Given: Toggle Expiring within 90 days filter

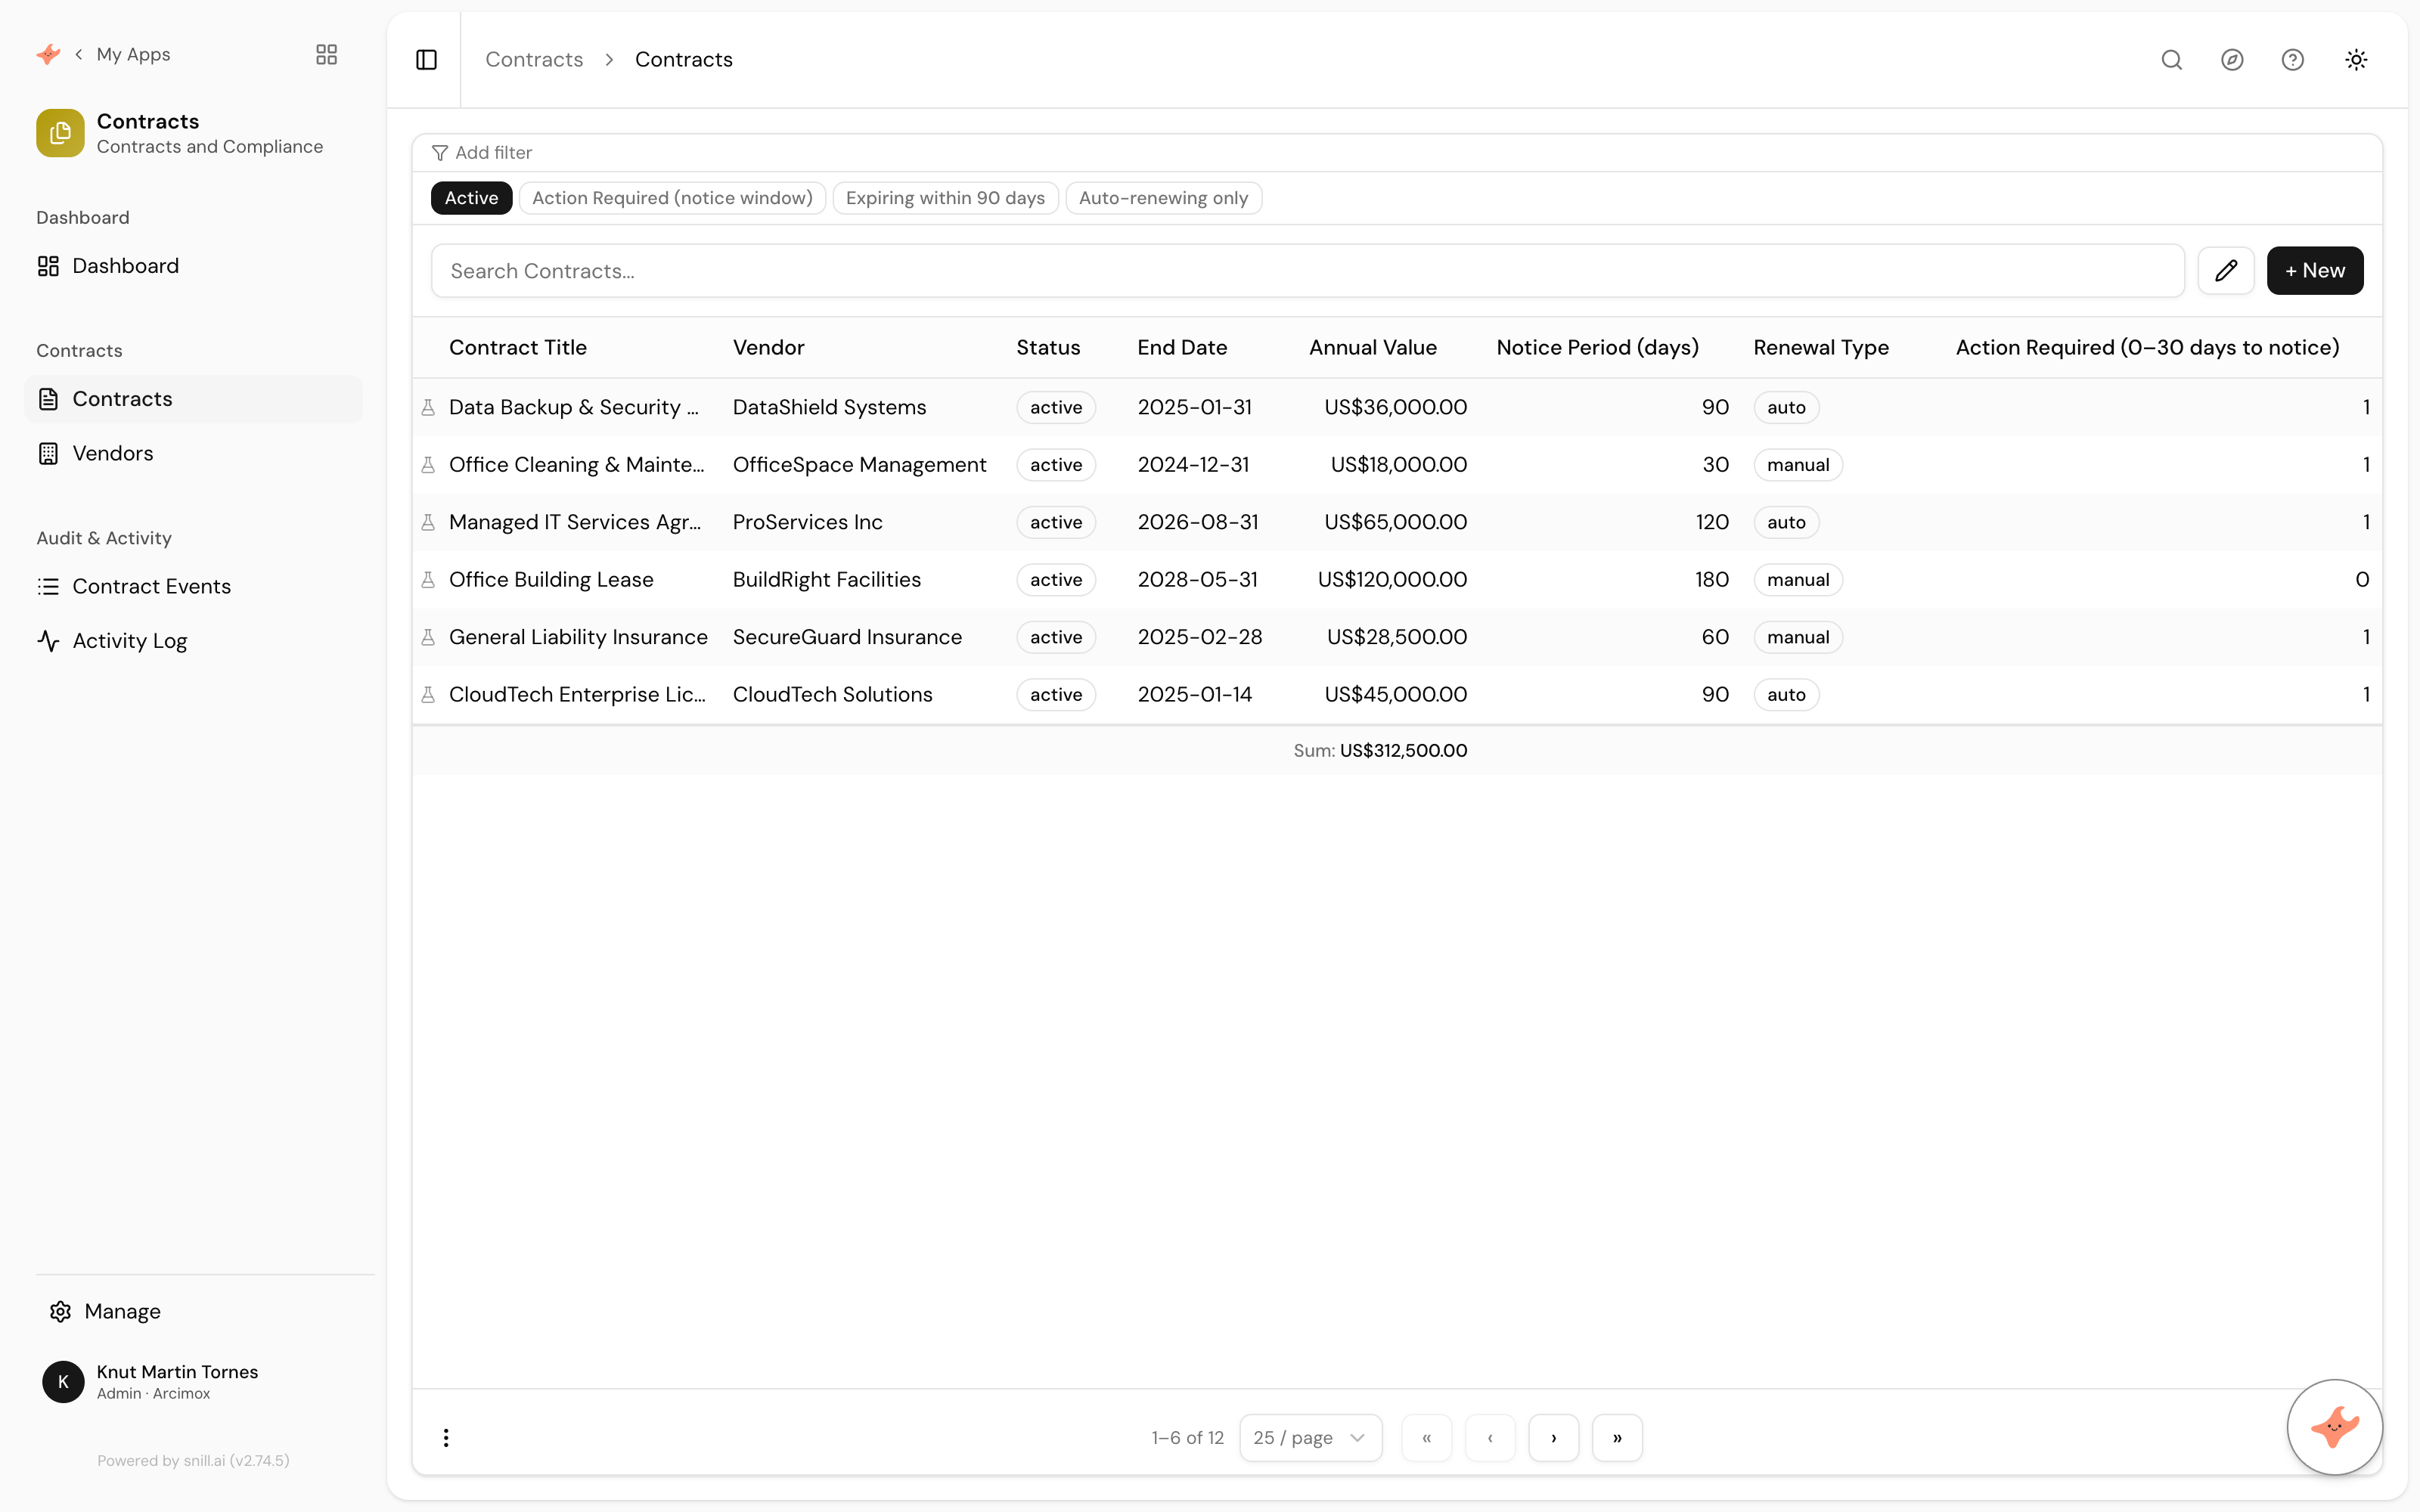Looking at the screenshot, I should pos(945,198).
